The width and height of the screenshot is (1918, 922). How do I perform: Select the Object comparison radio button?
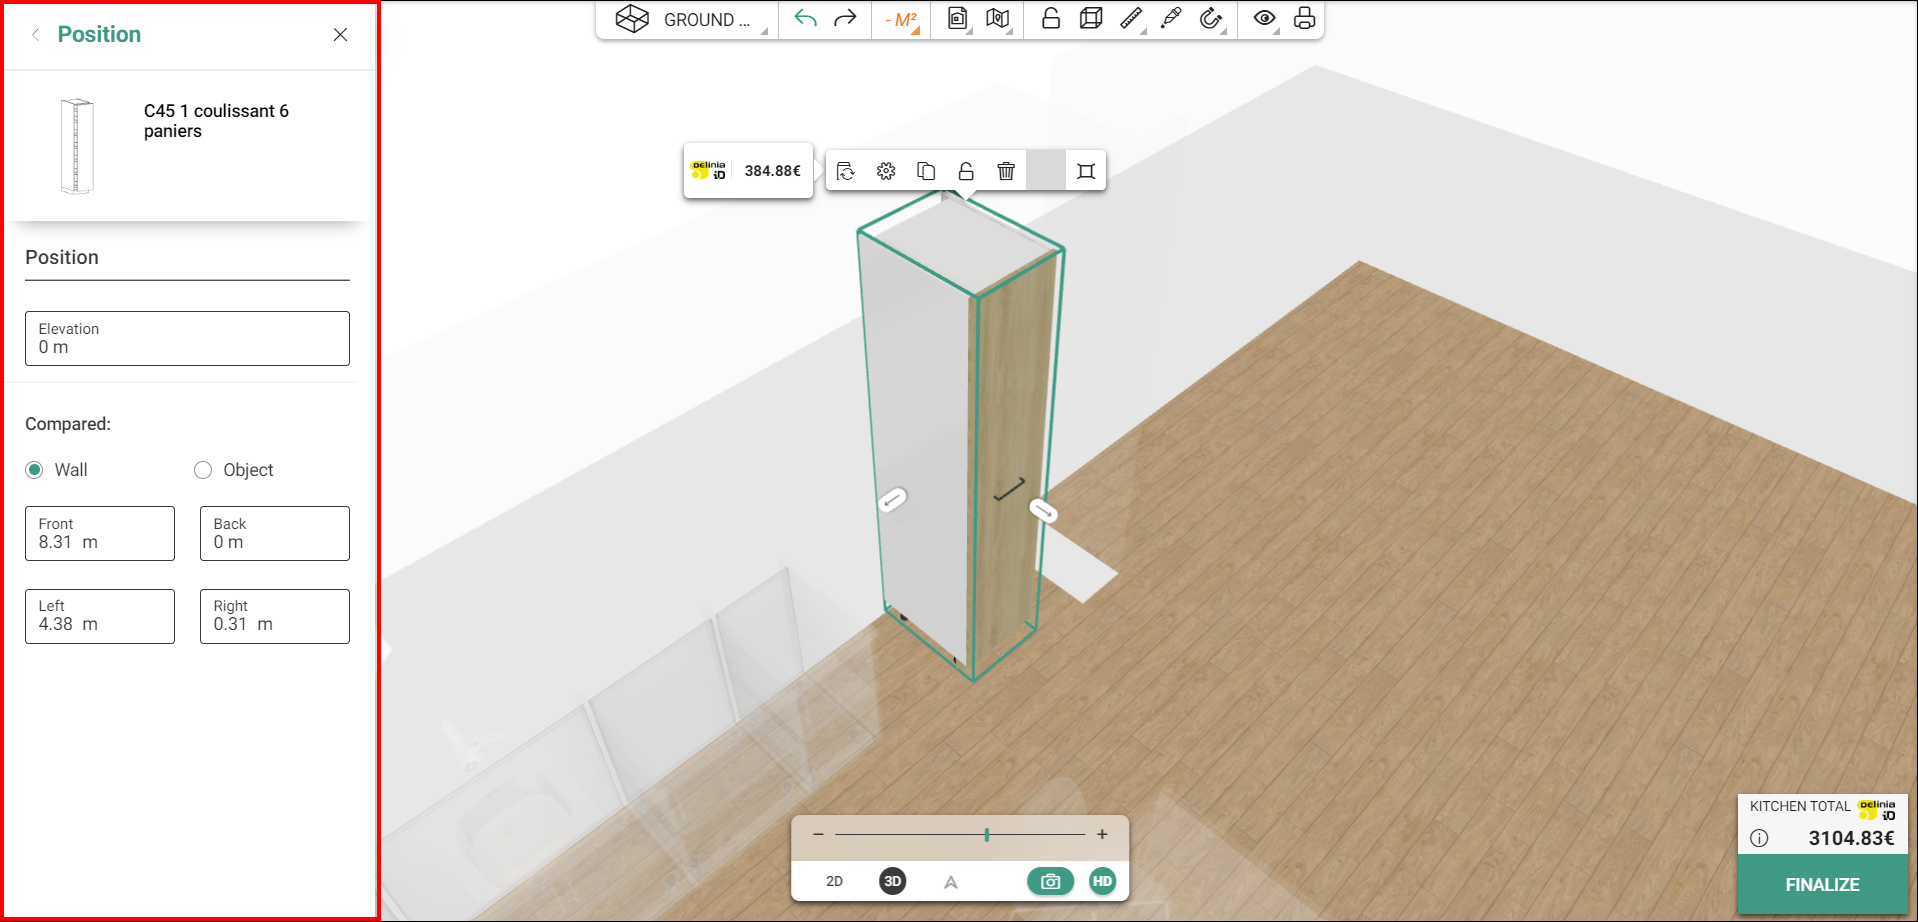[203, 470]
